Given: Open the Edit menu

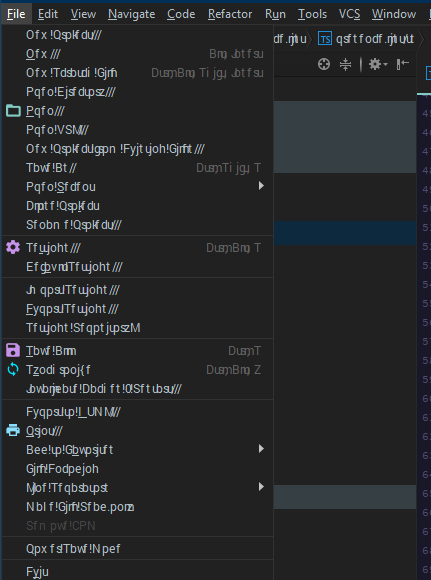Looking at the screenshot, I should coord(48,14).
